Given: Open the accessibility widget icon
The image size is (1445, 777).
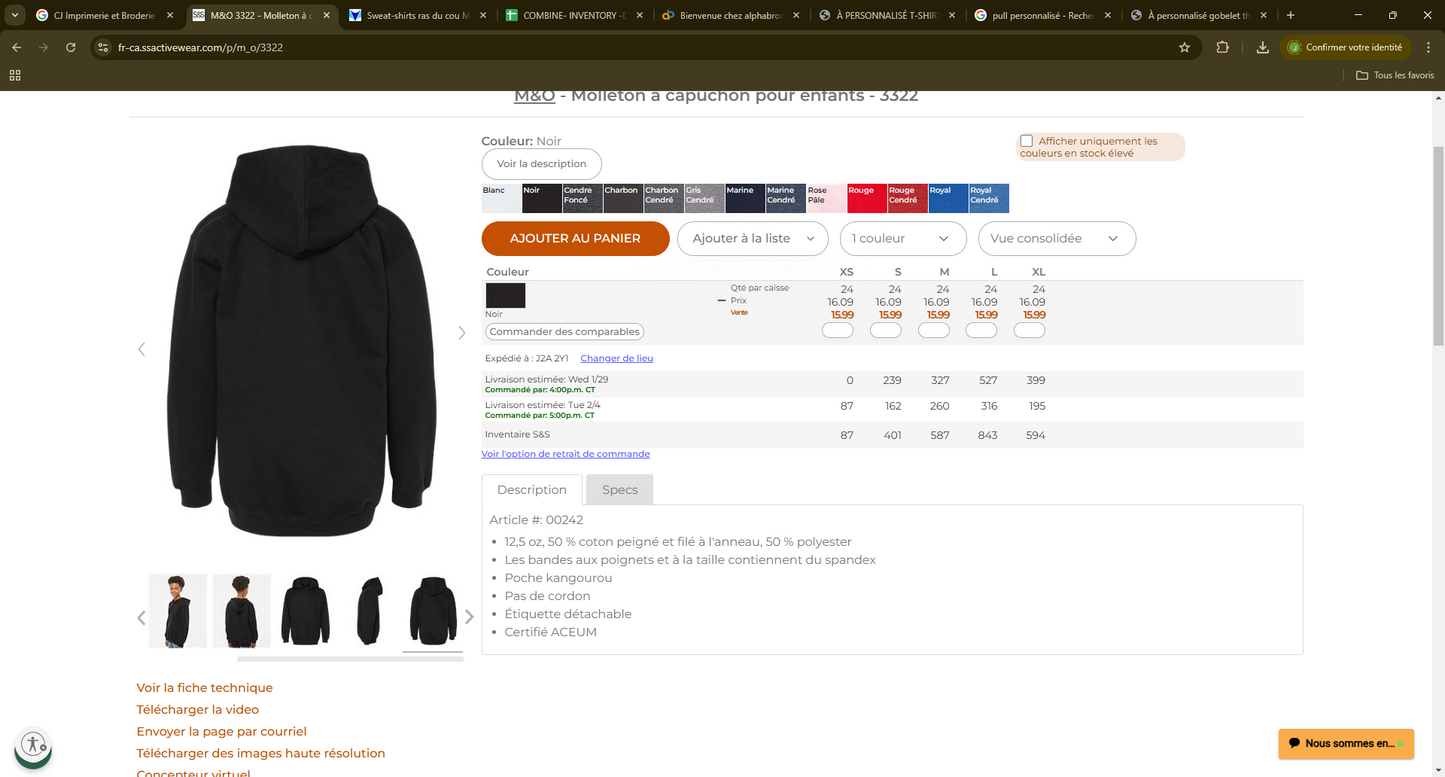Looking at the screenshot, I should (33, 744).
